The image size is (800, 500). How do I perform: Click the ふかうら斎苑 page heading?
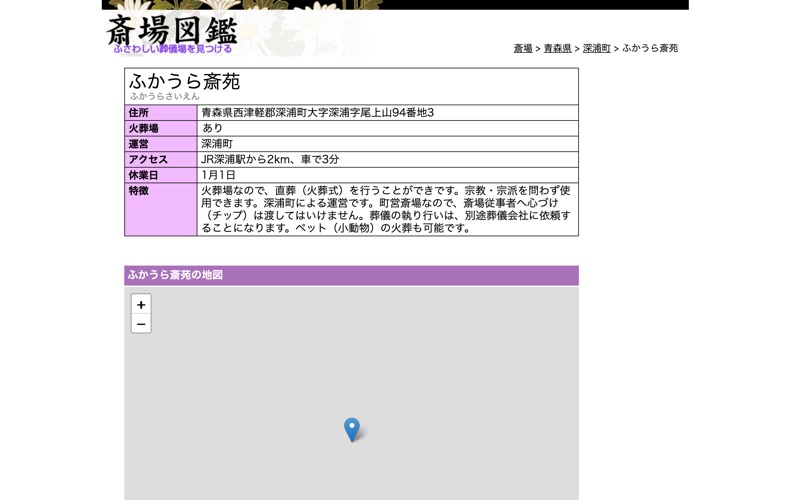coord(185,81)
